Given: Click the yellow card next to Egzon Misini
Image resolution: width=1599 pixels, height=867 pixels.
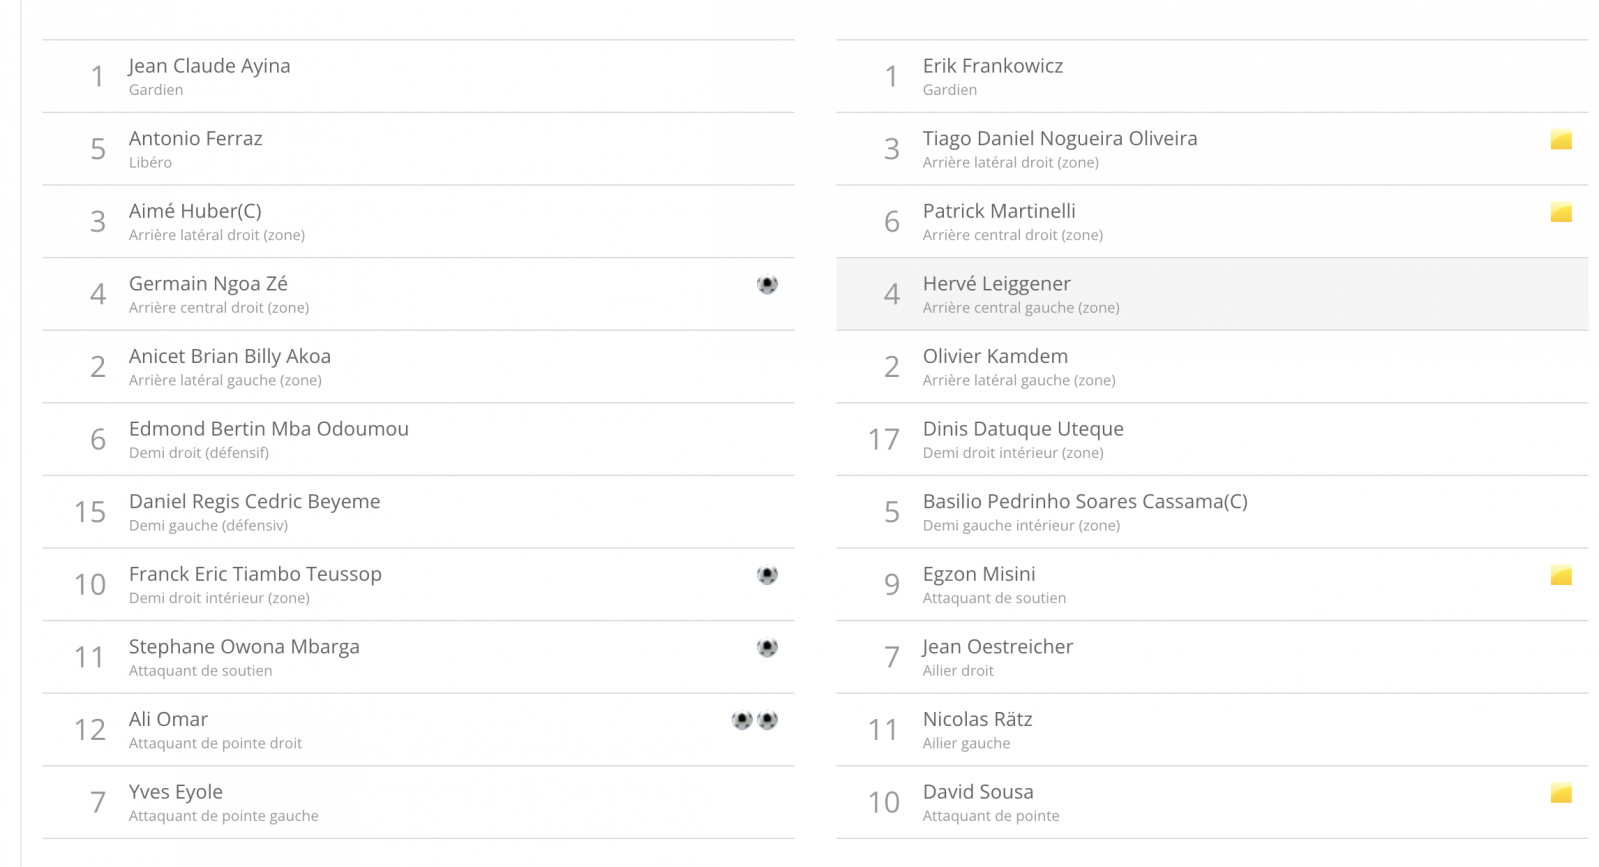Looking at the screenshot, I should 1561,575.
